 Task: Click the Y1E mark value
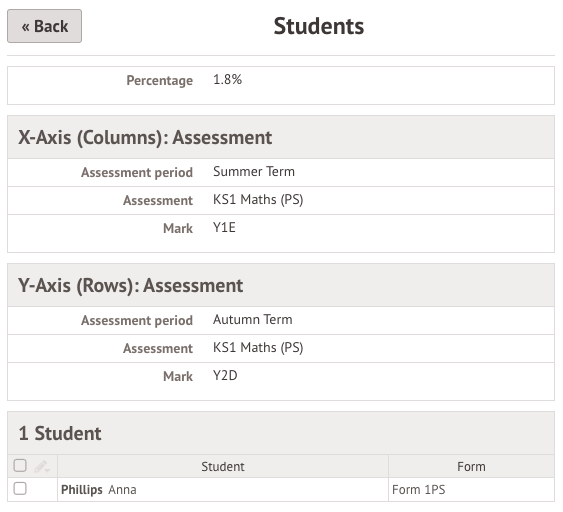(224, 228)
